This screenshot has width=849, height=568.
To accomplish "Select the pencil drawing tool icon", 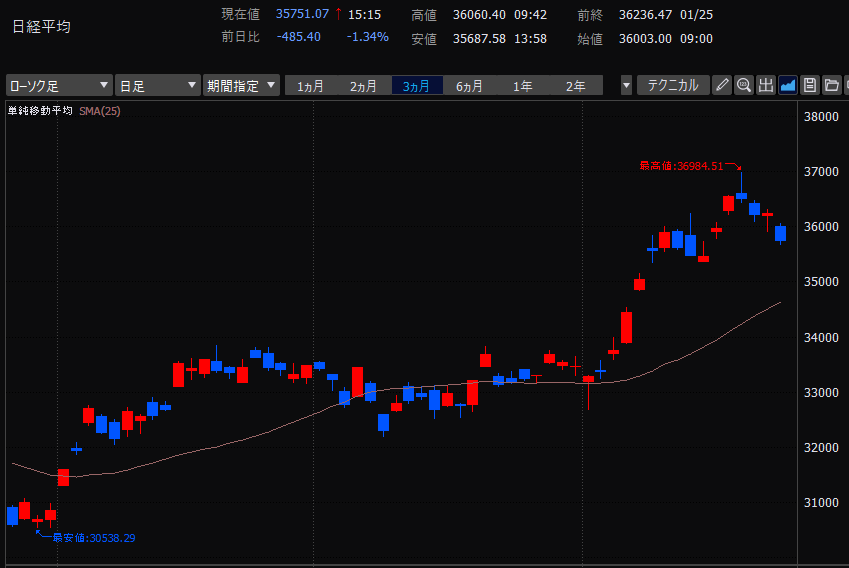I will [722, 85].
